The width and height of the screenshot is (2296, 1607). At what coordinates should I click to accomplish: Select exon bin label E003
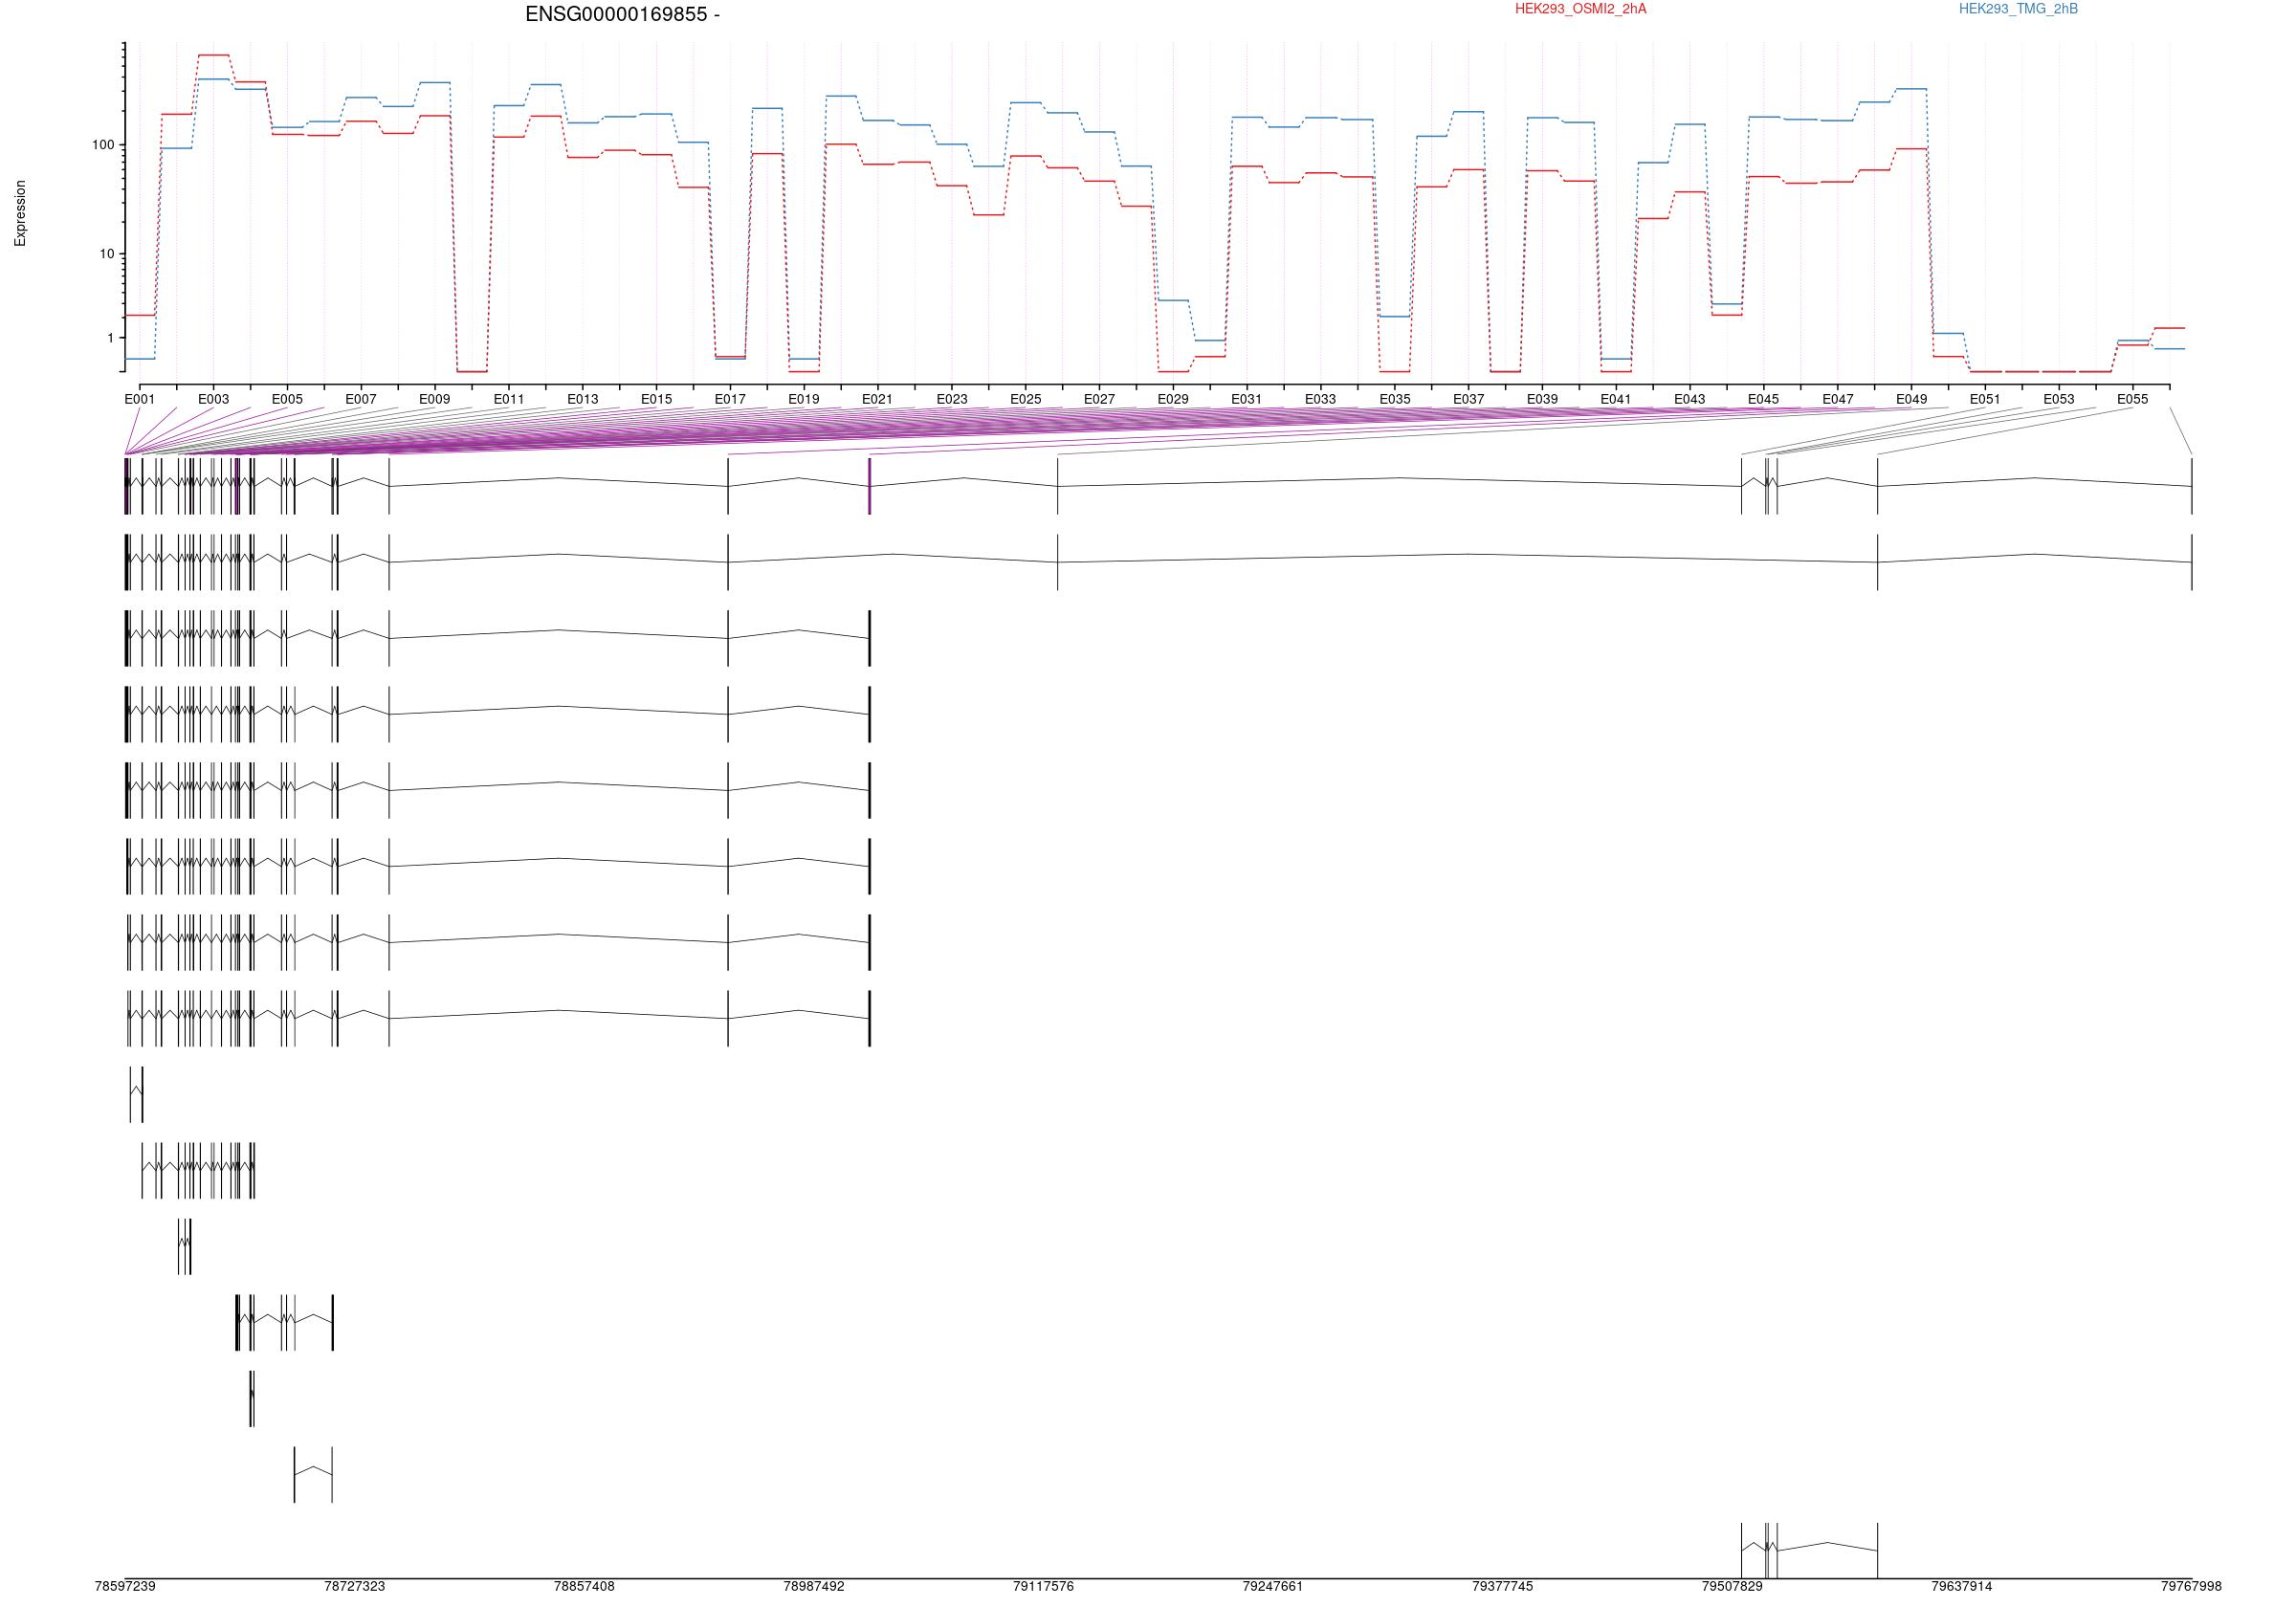pyautogui.click(x=213, y=399)
